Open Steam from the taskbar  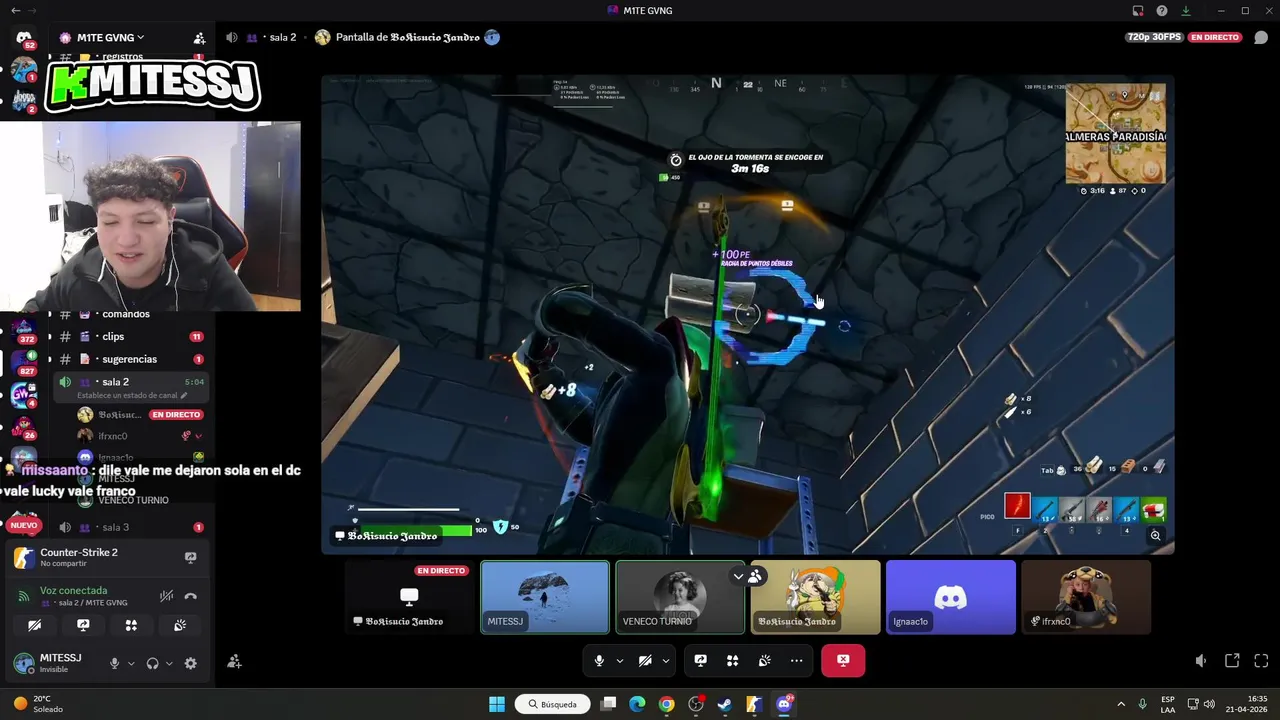725,704
